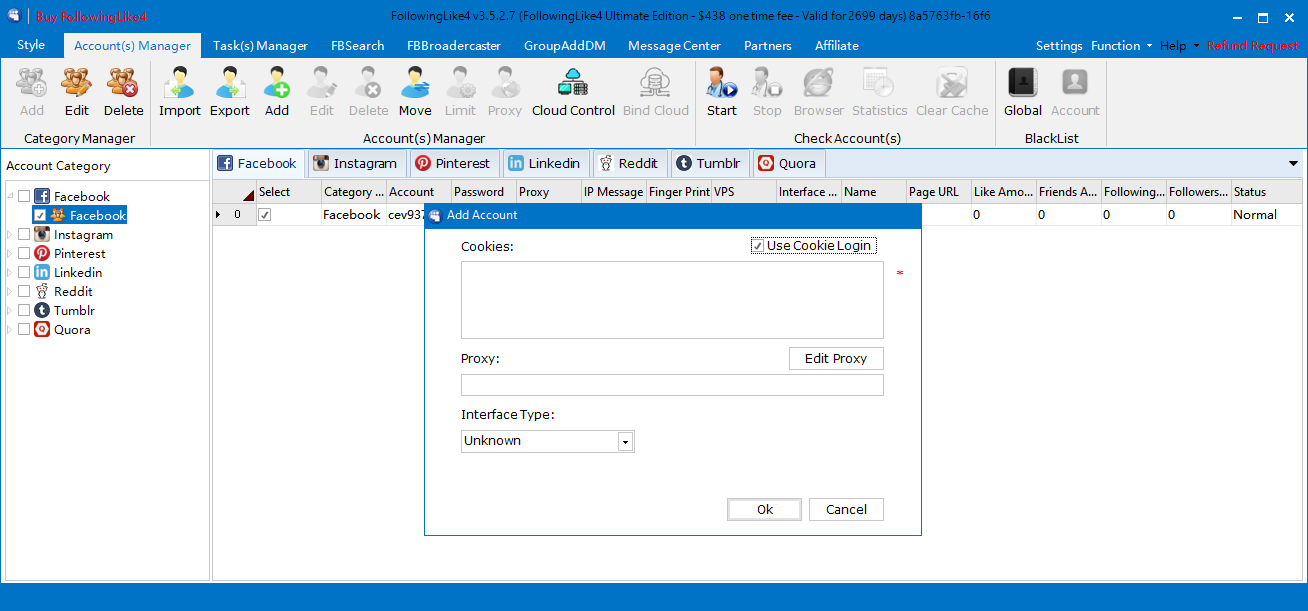Image resolution: width=1308 pixels, height=611 pixels.
Task: Click Add in Account(s) Manager group
Action: 277,92
